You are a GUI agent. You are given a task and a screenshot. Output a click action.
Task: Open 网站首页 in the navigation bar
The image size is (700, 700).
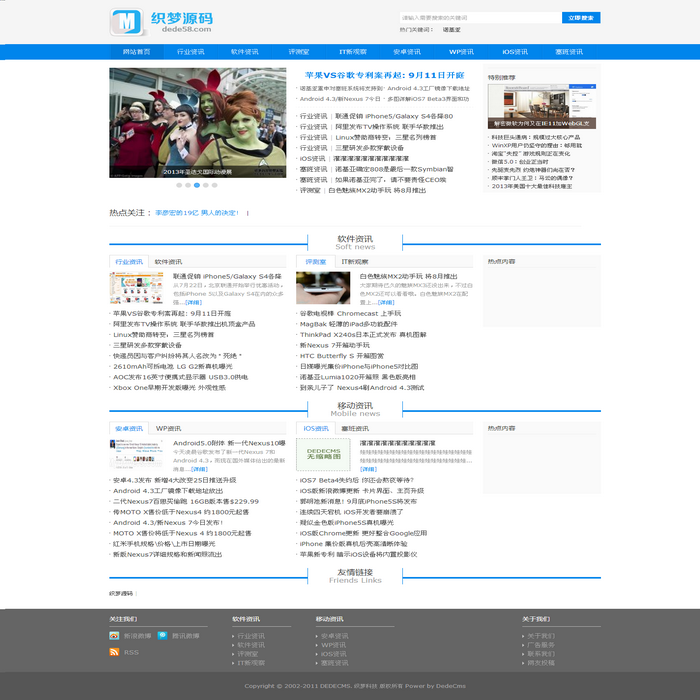[137, 52]
